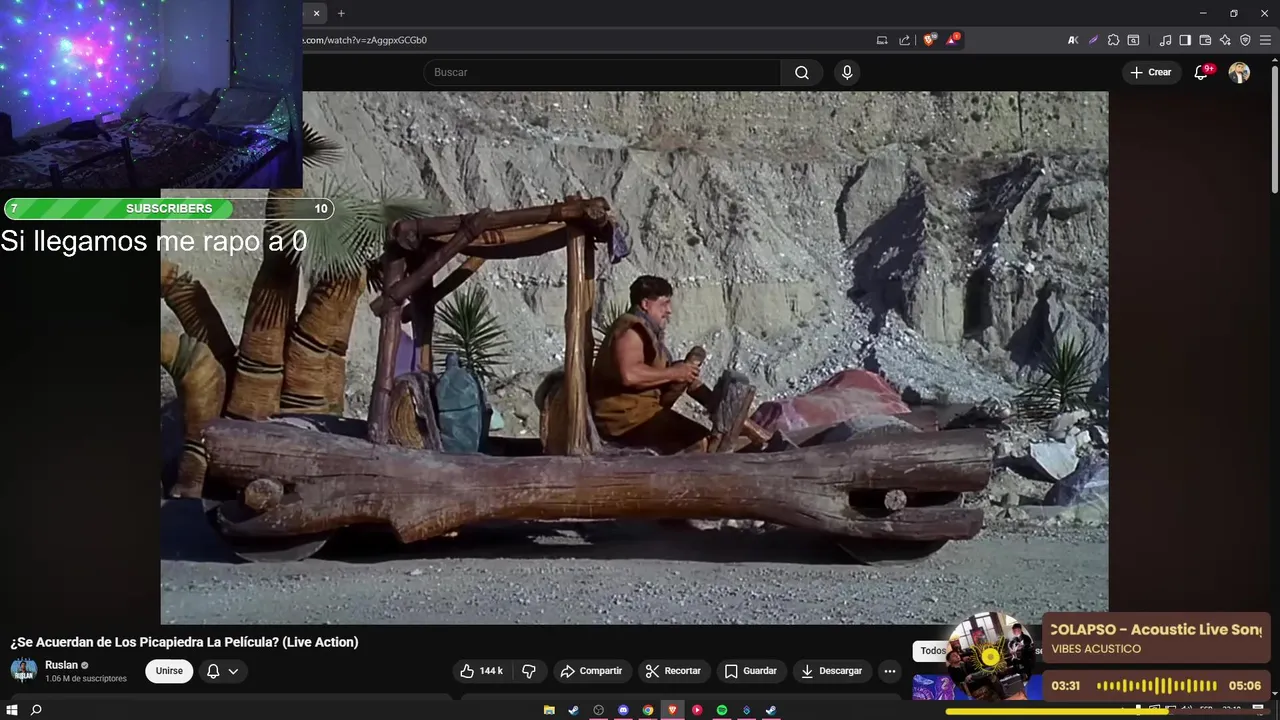Click the webcam overlay preview
This screenshot has height=720, width=1280.
pyautogui.click(x=151, y=95)
